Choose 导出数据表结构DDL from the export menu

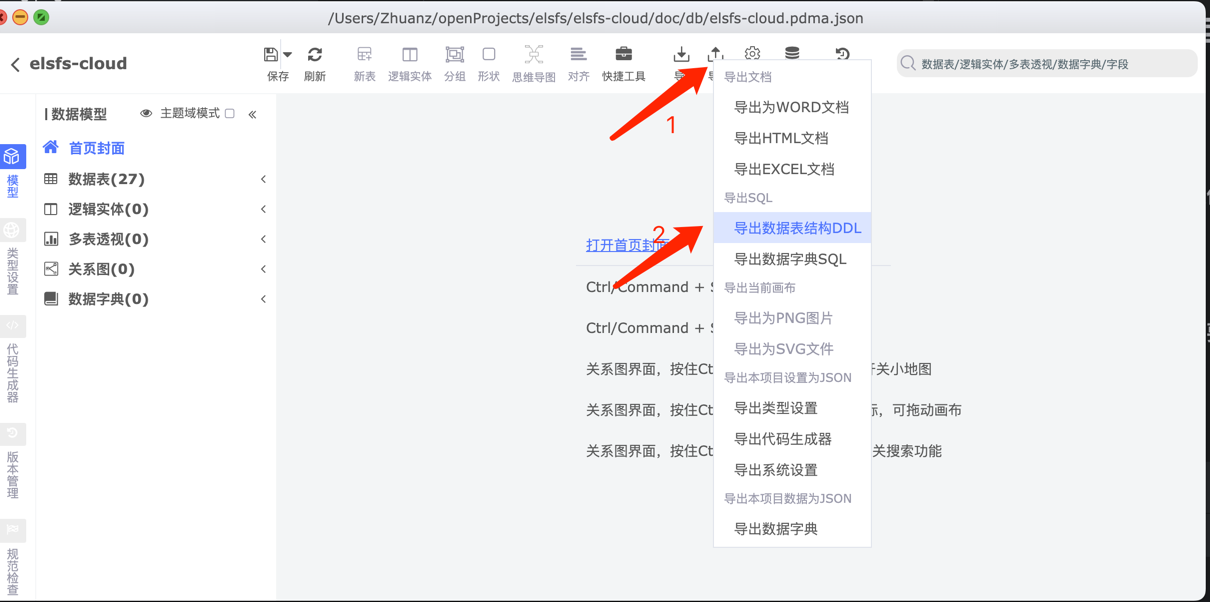(x=797, y=228)
